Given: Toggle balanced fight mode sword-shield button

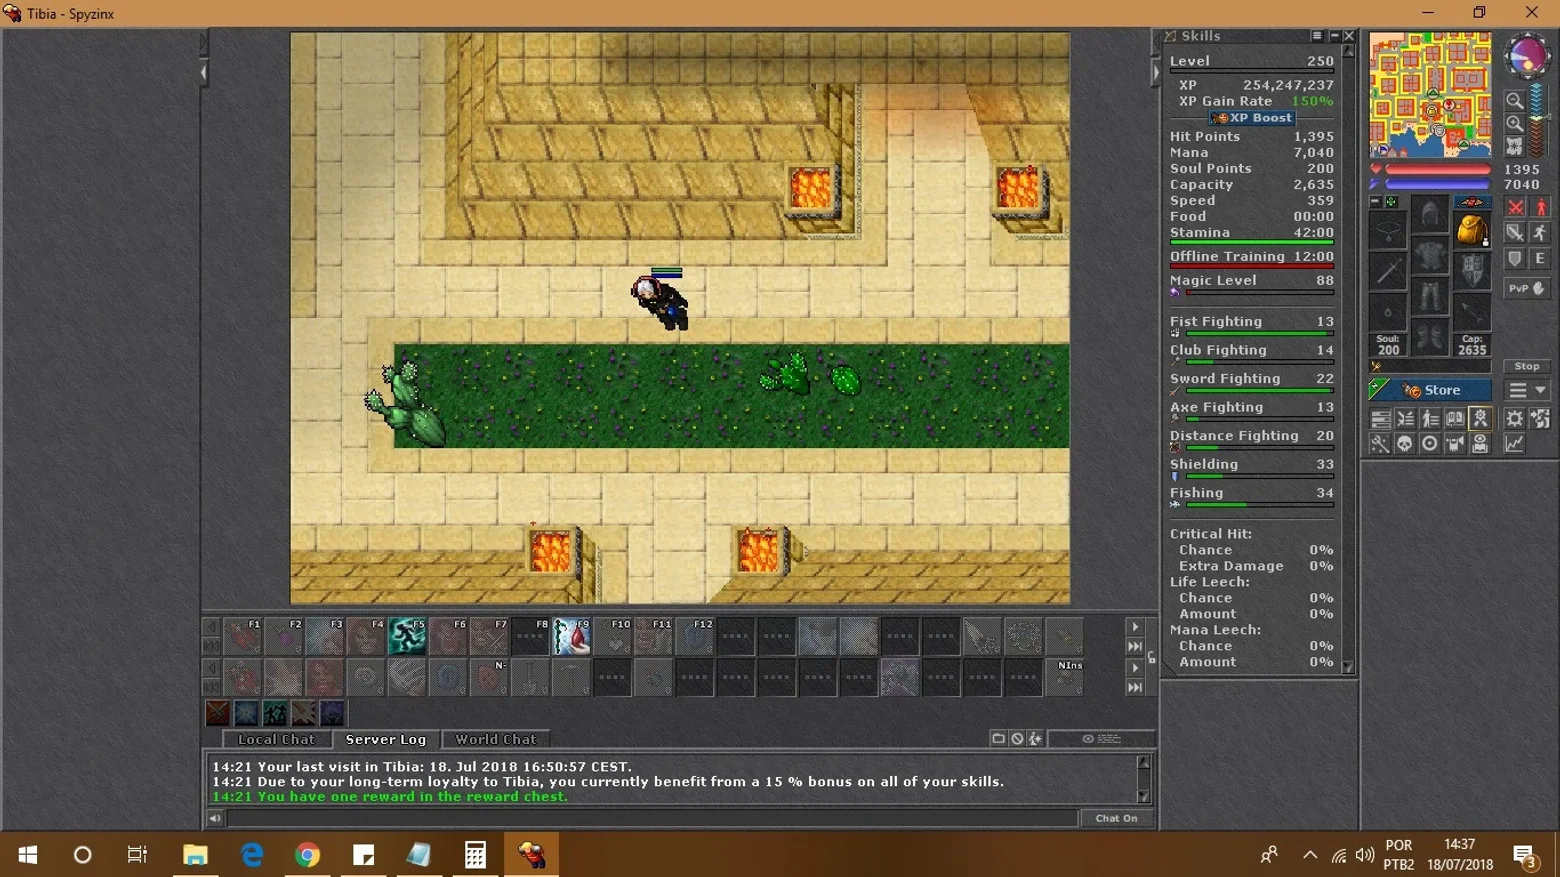Looking at the screenshot, I should coord(1515,233).
